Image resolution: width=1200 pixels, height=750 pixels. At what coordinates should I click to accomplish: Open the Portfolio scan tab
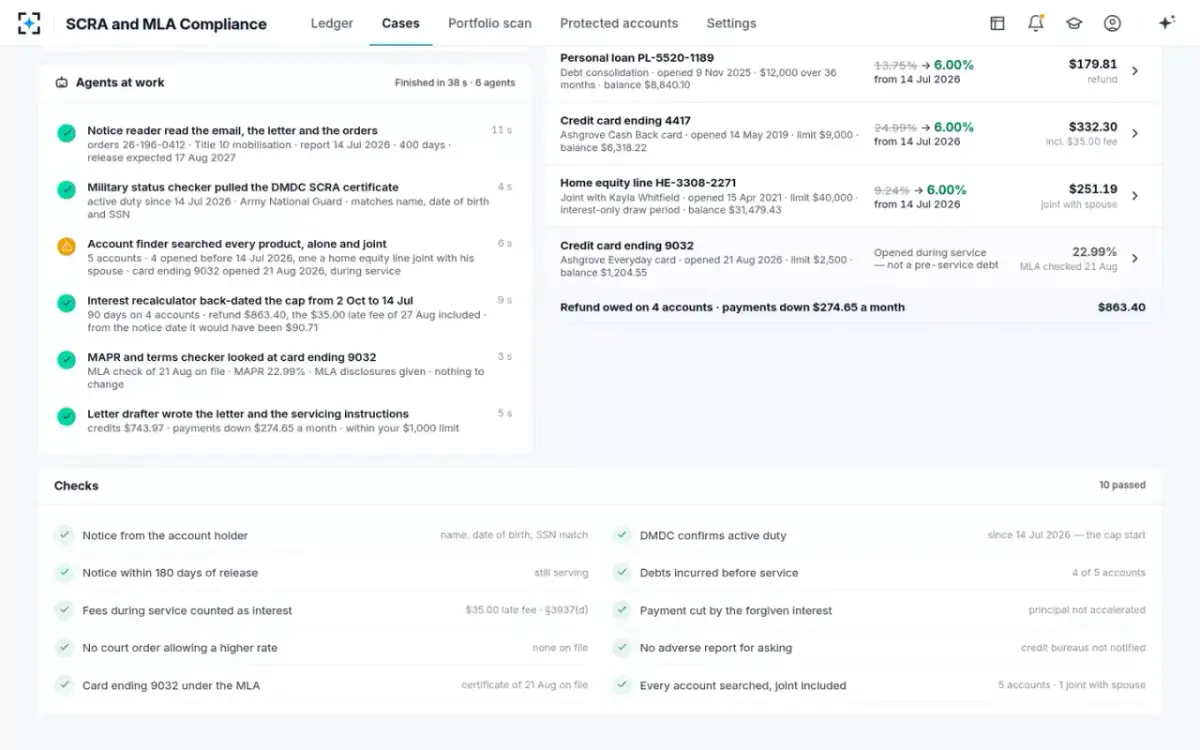pos(490,23)
